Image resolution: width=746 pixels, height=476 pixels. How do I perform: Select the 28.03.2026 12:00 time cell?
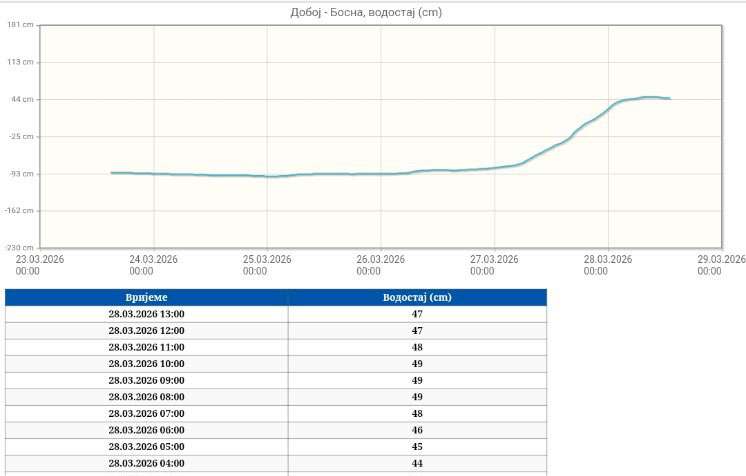tap(146, 331)
